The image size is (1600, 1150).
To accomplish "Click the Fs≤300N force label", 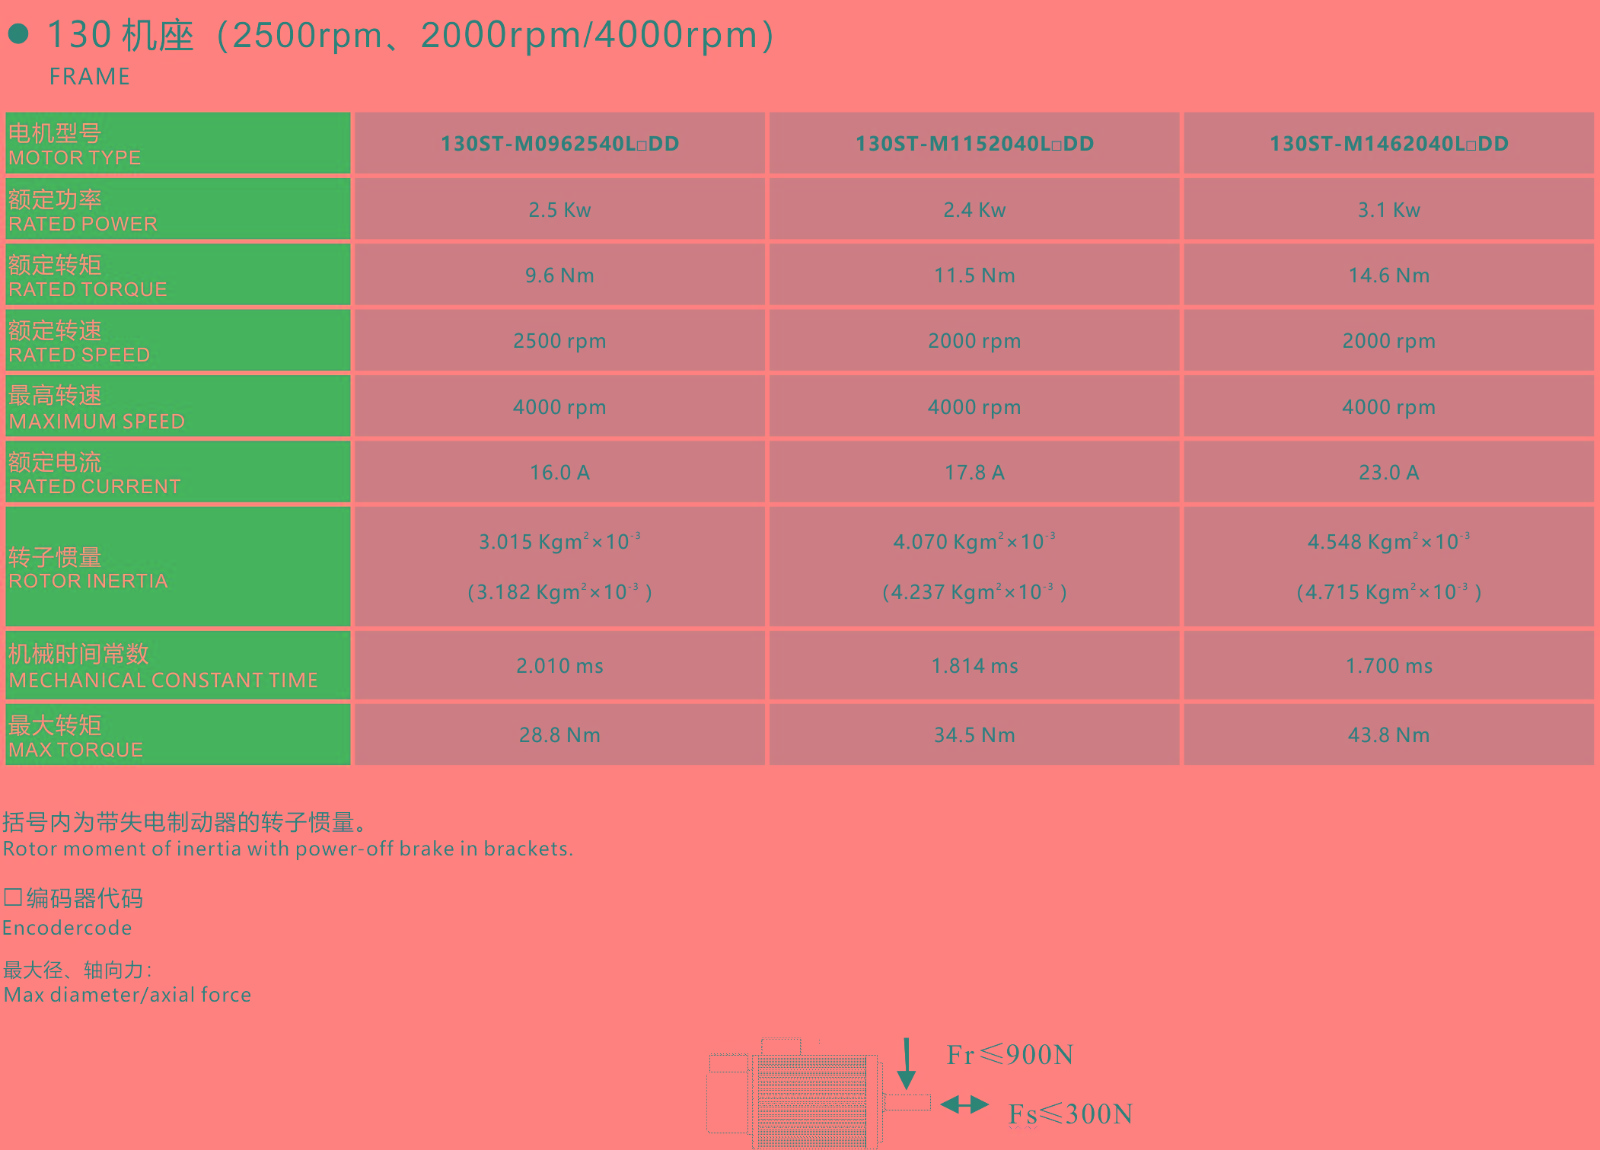I will 1070,1114.
